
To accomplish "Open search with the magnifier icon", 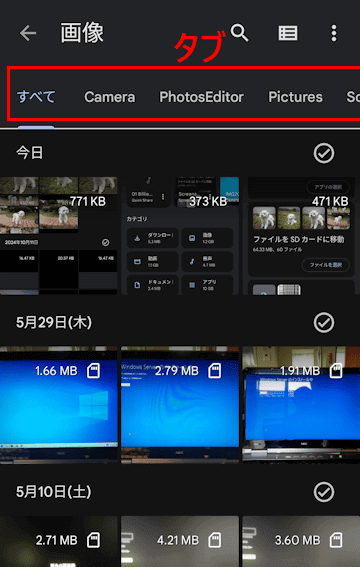I will coord(240,33).
